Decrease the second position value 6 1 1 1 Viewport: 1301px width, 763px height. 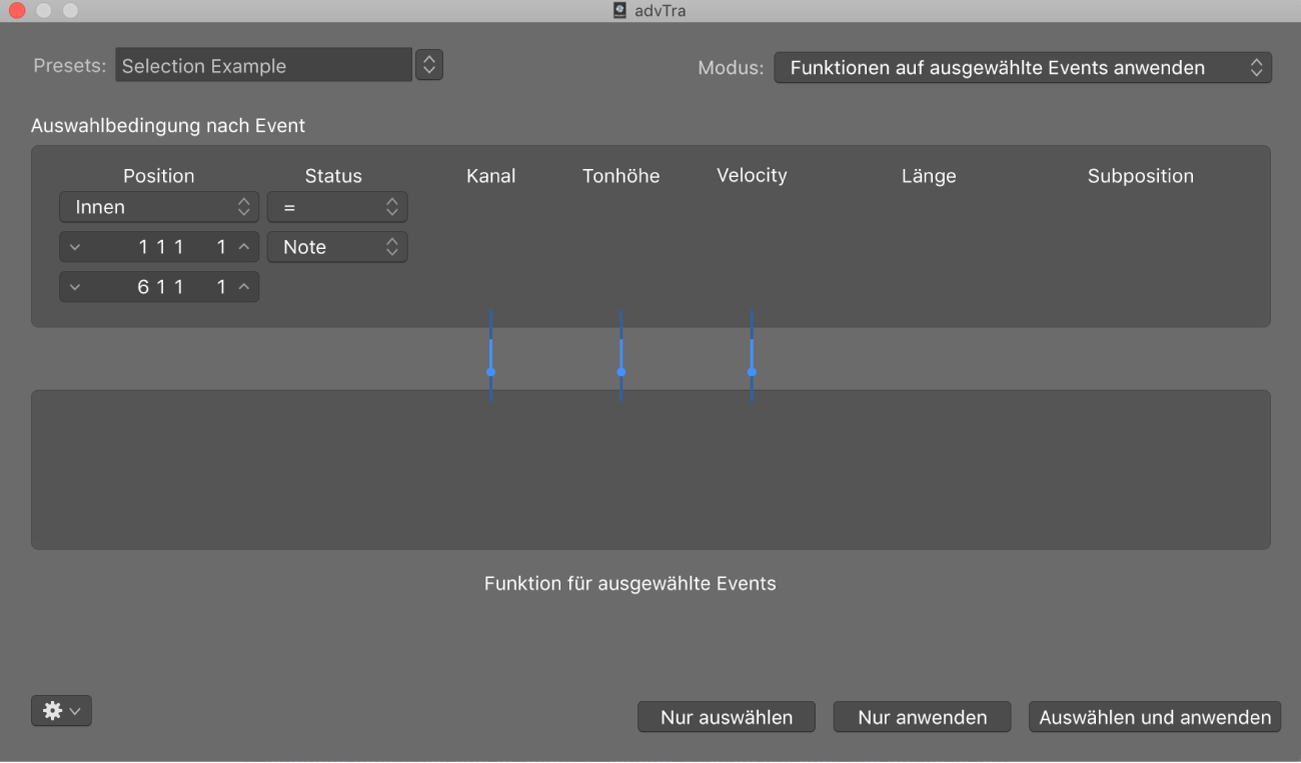click(75, 287)
